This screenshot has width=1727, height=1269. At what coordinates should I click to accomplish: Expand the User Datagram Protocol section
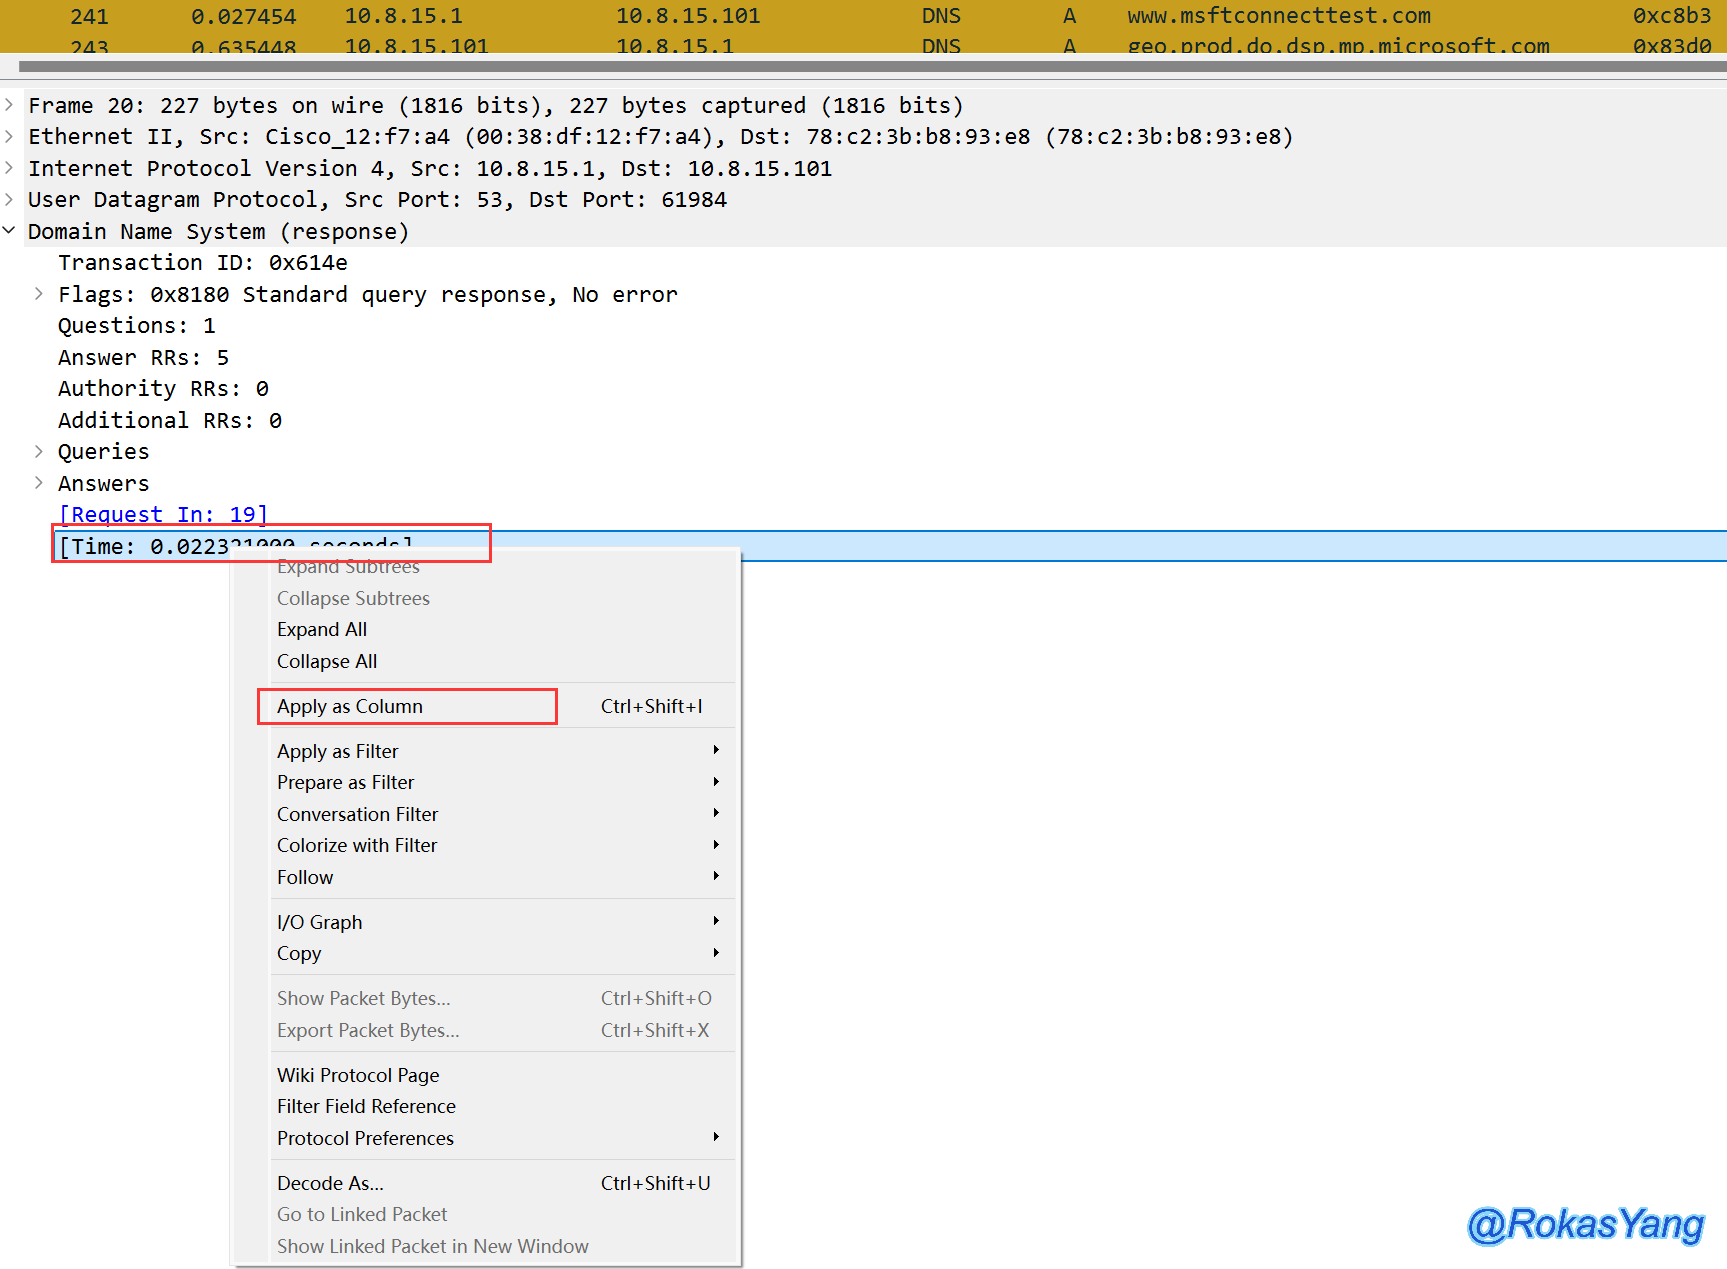[x=9, y=199]
